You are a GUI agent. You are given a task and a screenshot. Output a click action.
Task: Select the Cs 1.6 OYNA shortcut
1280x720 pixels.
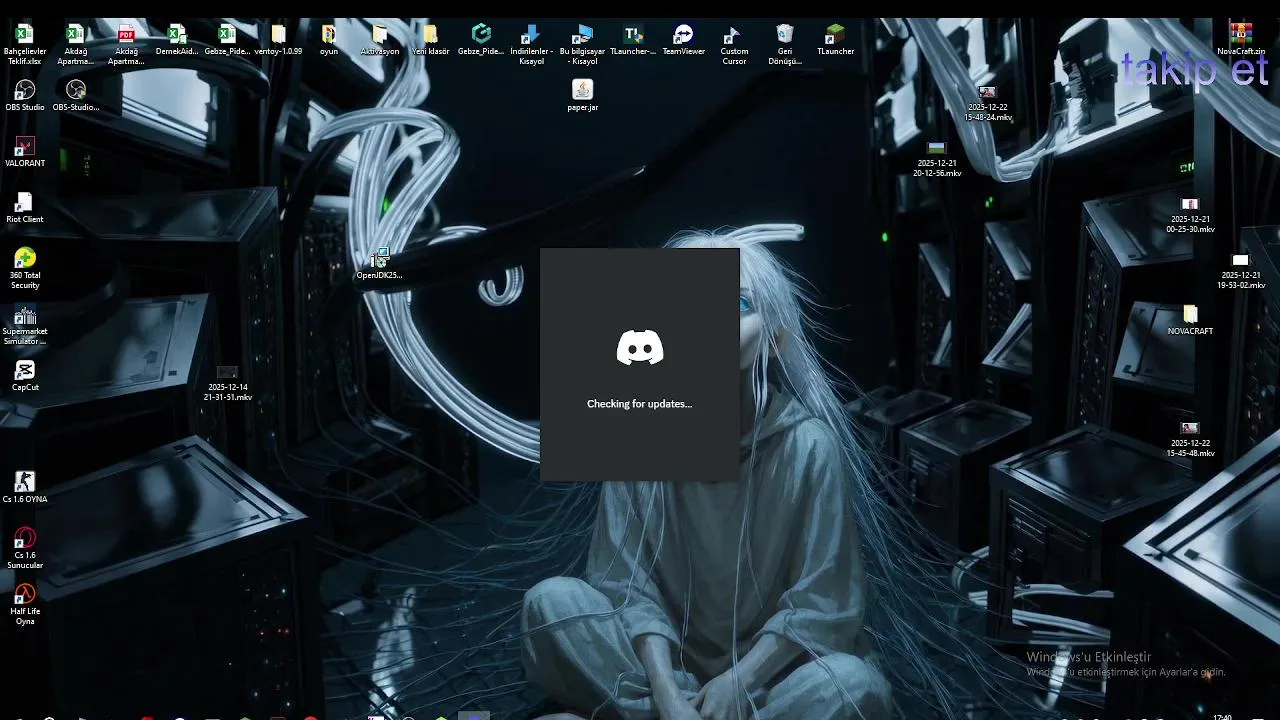click(x=25, y=483)
